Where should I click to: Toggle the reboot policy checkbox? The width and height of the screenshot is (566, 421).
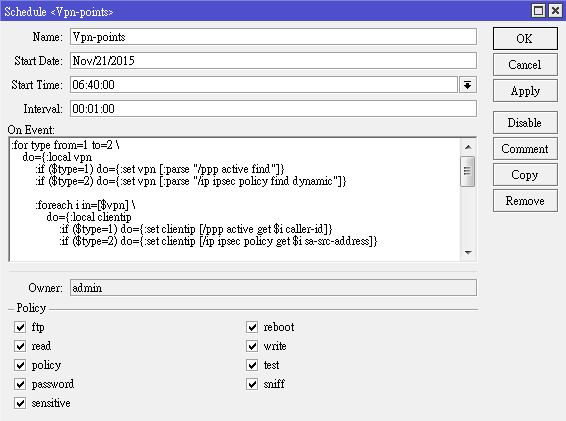[x=252, y=327]
